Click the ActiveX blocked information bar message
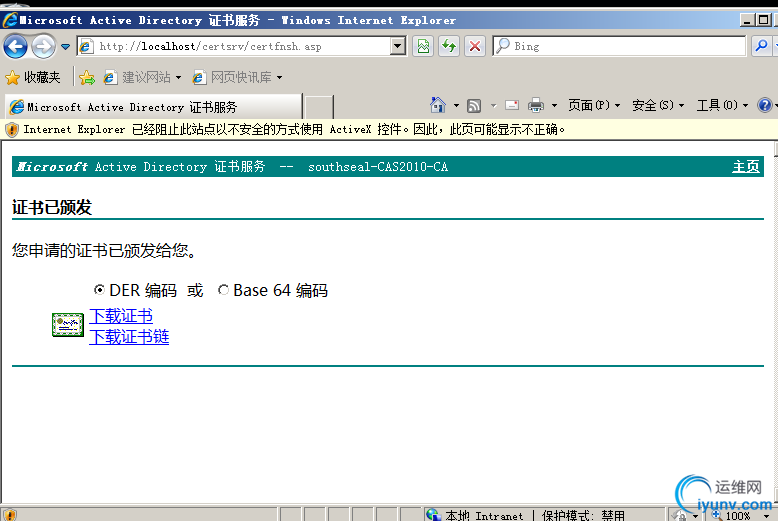This screenshot has height=521, width=778. [x=294, y=130]
